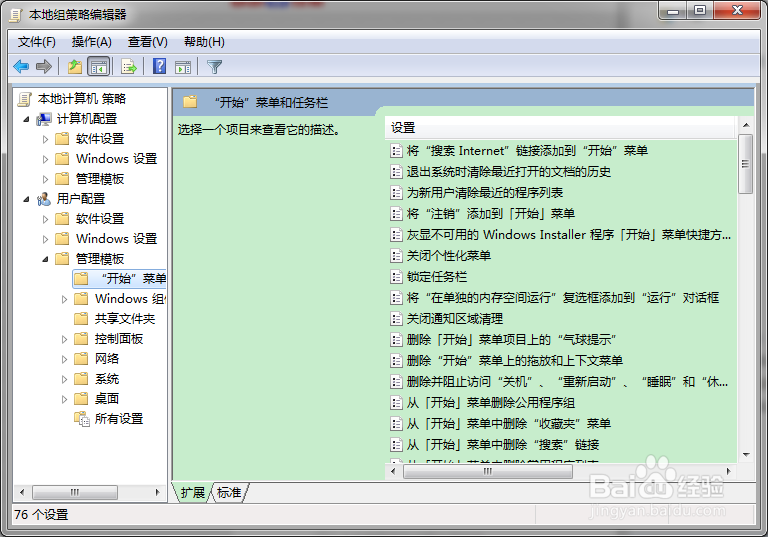Click vertical scrollbar thumb in settings list
Viewport: 768px width, 537px height.
pyautogui.click(x=745, y=164)
